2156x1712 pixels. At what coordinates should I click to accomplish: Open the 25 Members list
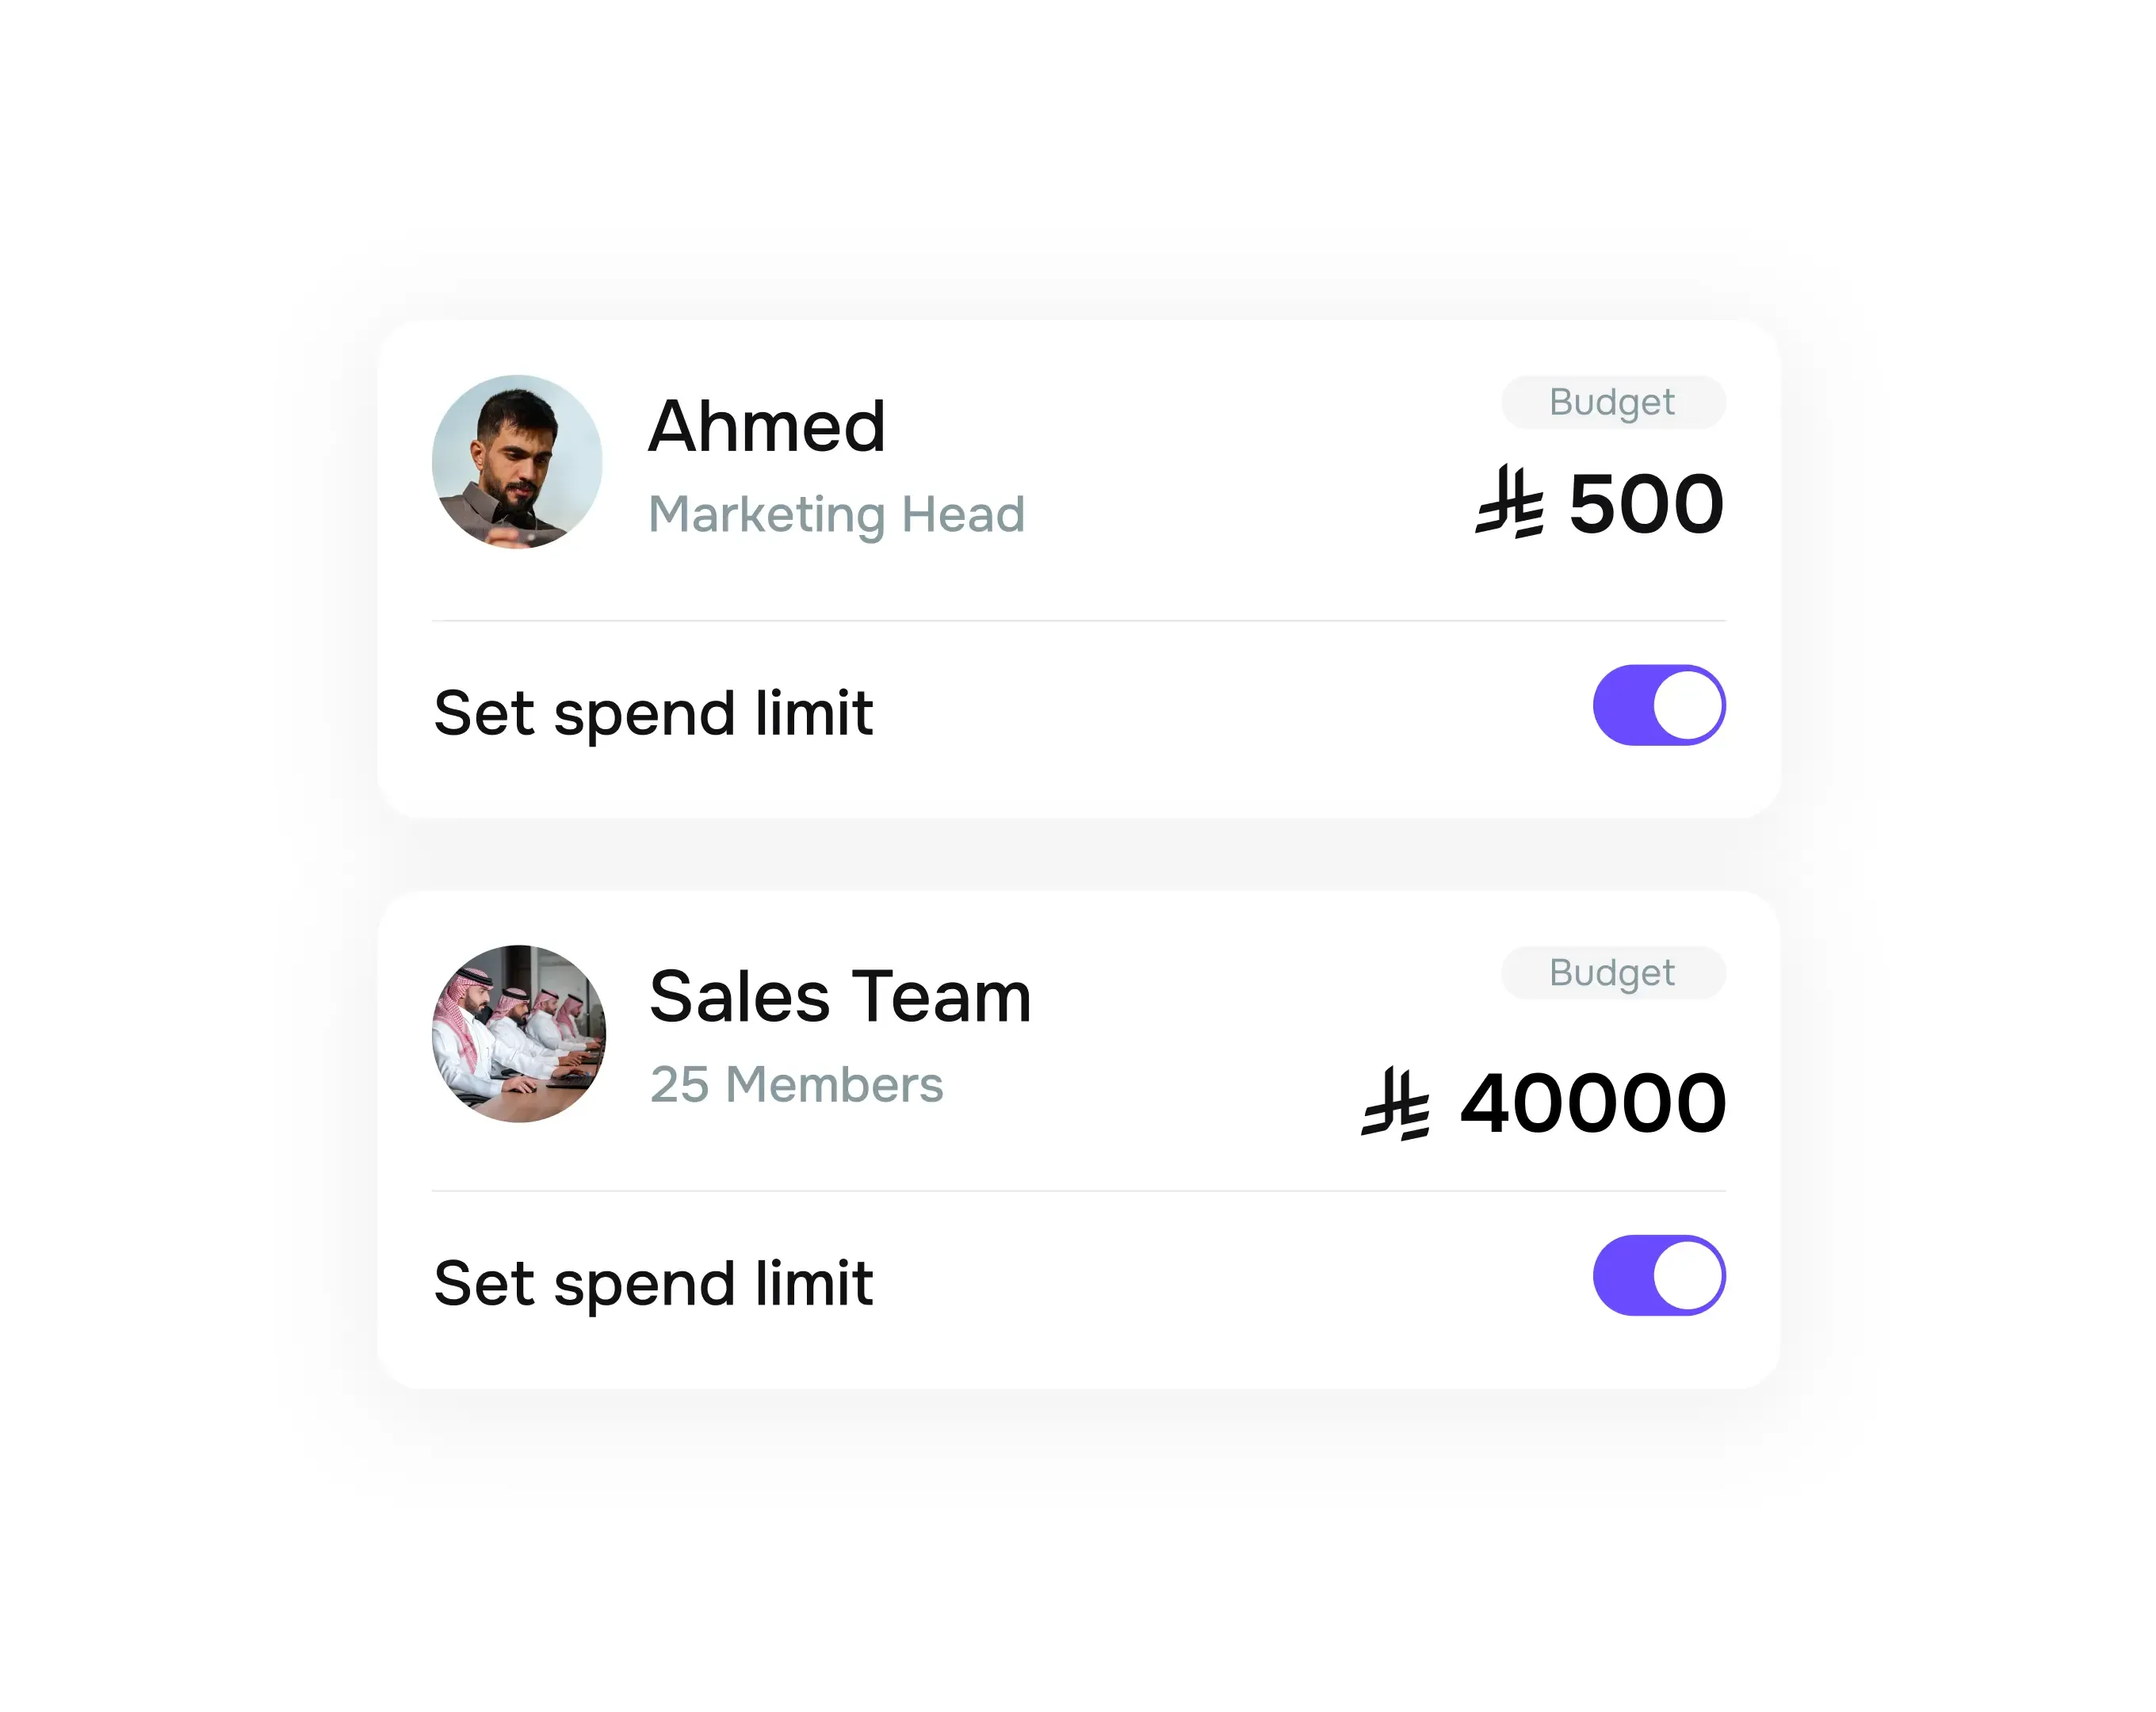[796, 1084]
